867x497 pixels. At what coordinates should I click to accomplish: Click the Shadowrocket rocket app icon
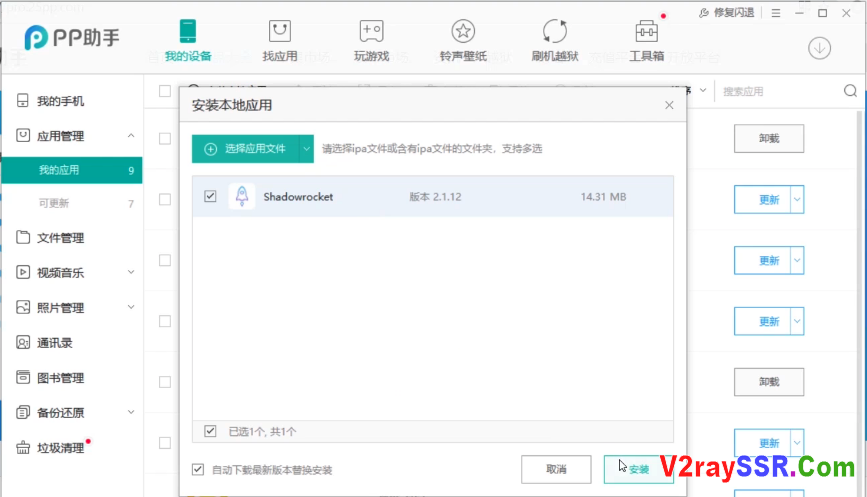pos(241,197)
